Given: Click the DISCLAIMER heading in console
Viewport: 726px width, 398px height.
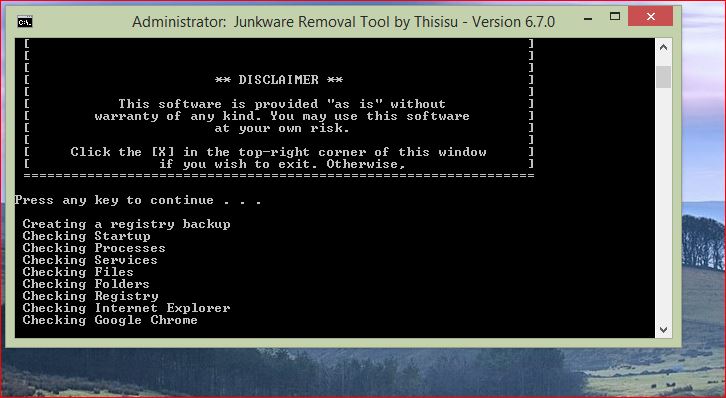Looking at the screenshot, I should (279, 80).
